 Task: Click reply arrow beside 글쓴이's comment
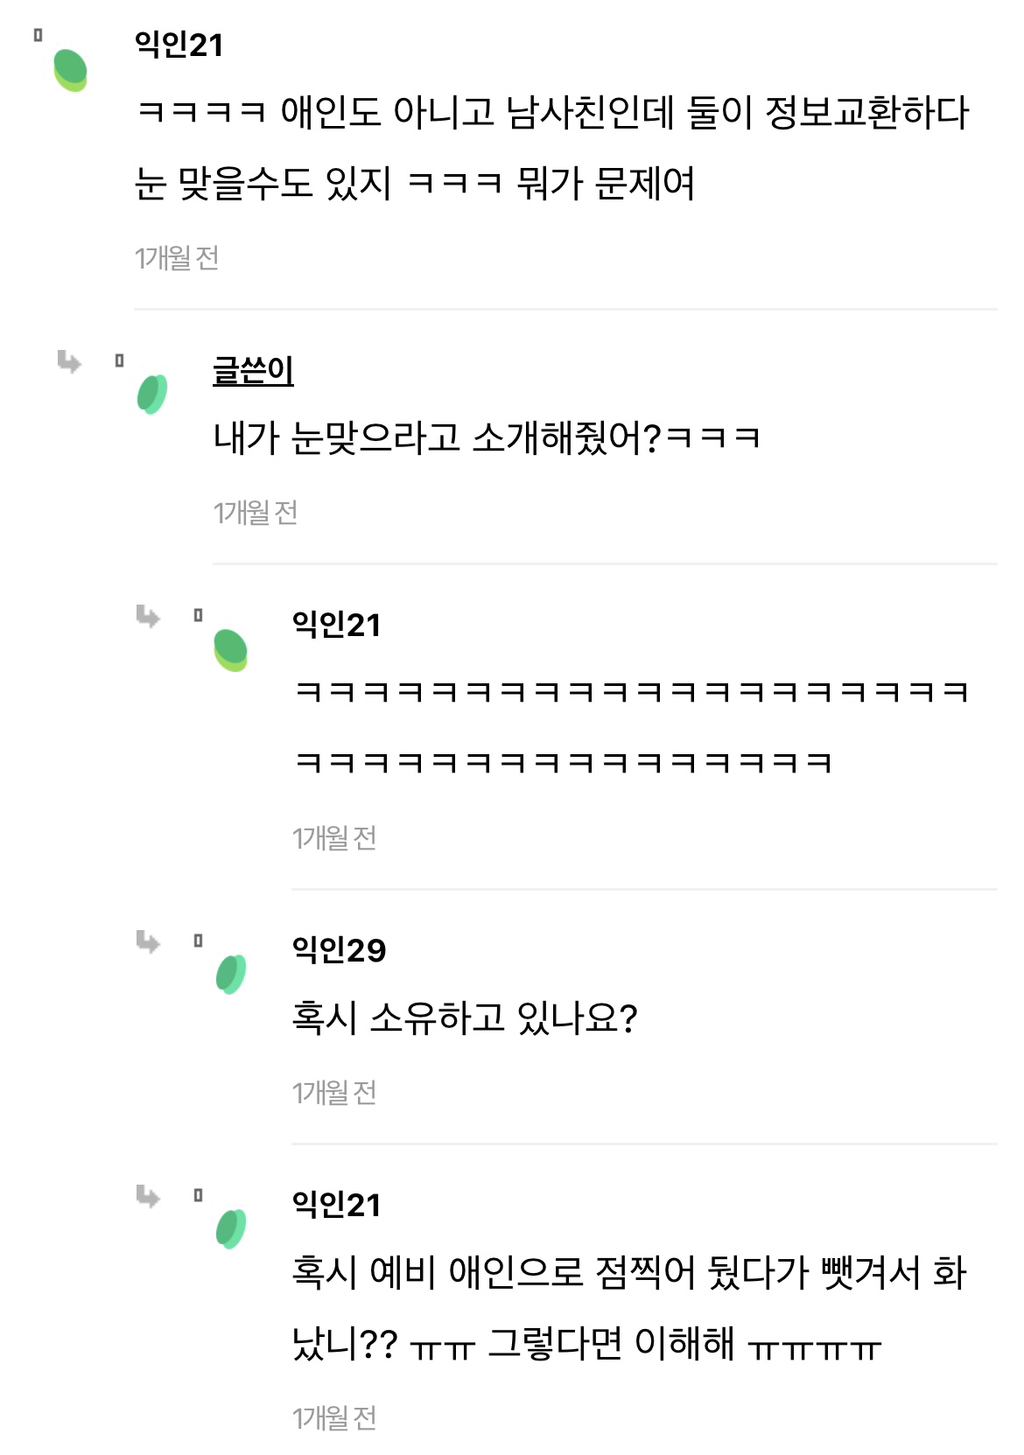69,361
